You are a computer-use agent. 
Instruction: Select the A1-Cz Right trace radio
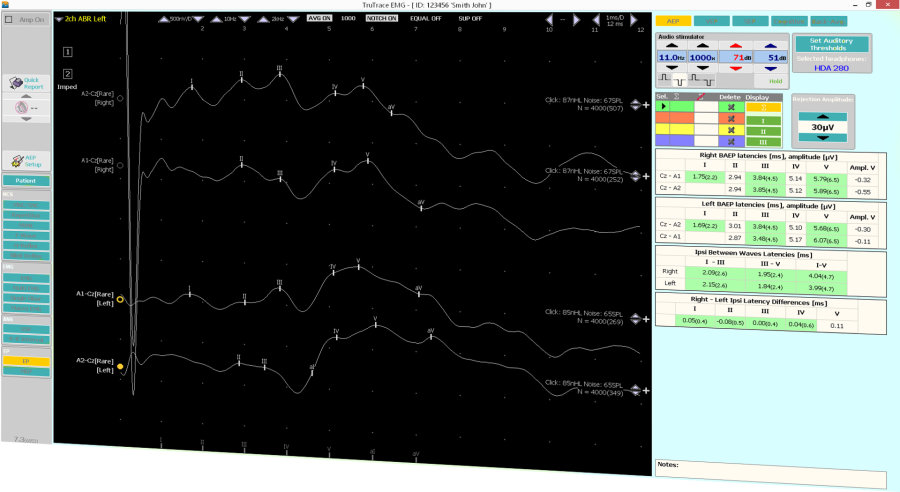pos(120,165)
